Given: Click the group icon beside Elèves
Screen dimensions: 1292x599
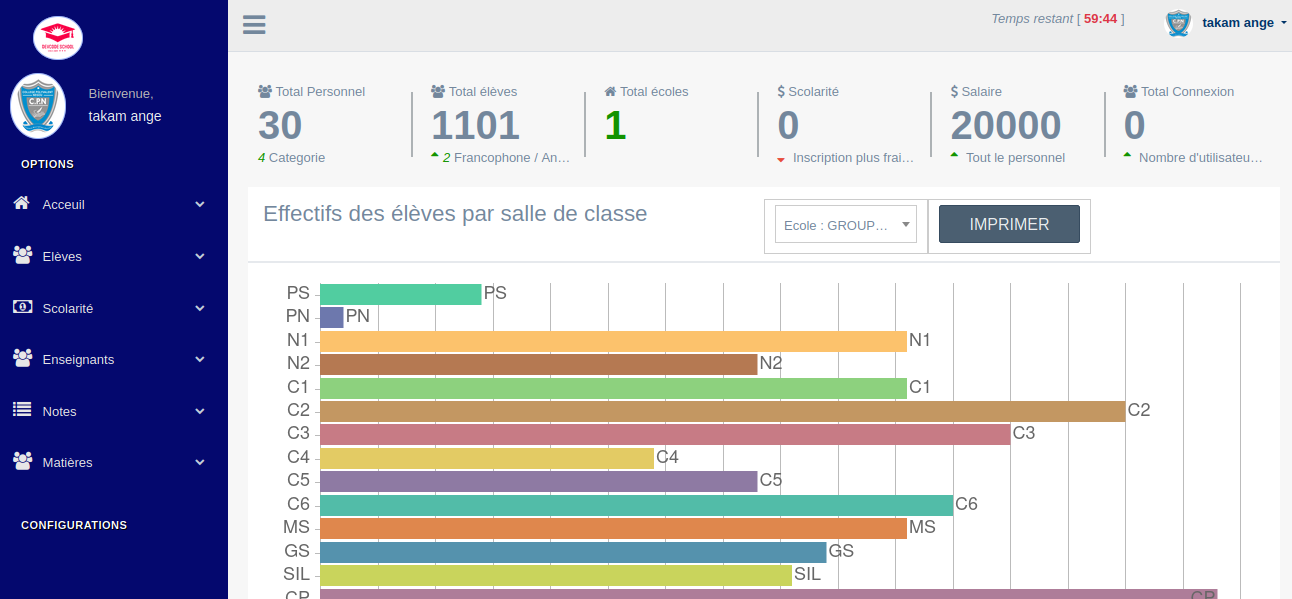Looking at the screenshot, I should pos(22,255).
